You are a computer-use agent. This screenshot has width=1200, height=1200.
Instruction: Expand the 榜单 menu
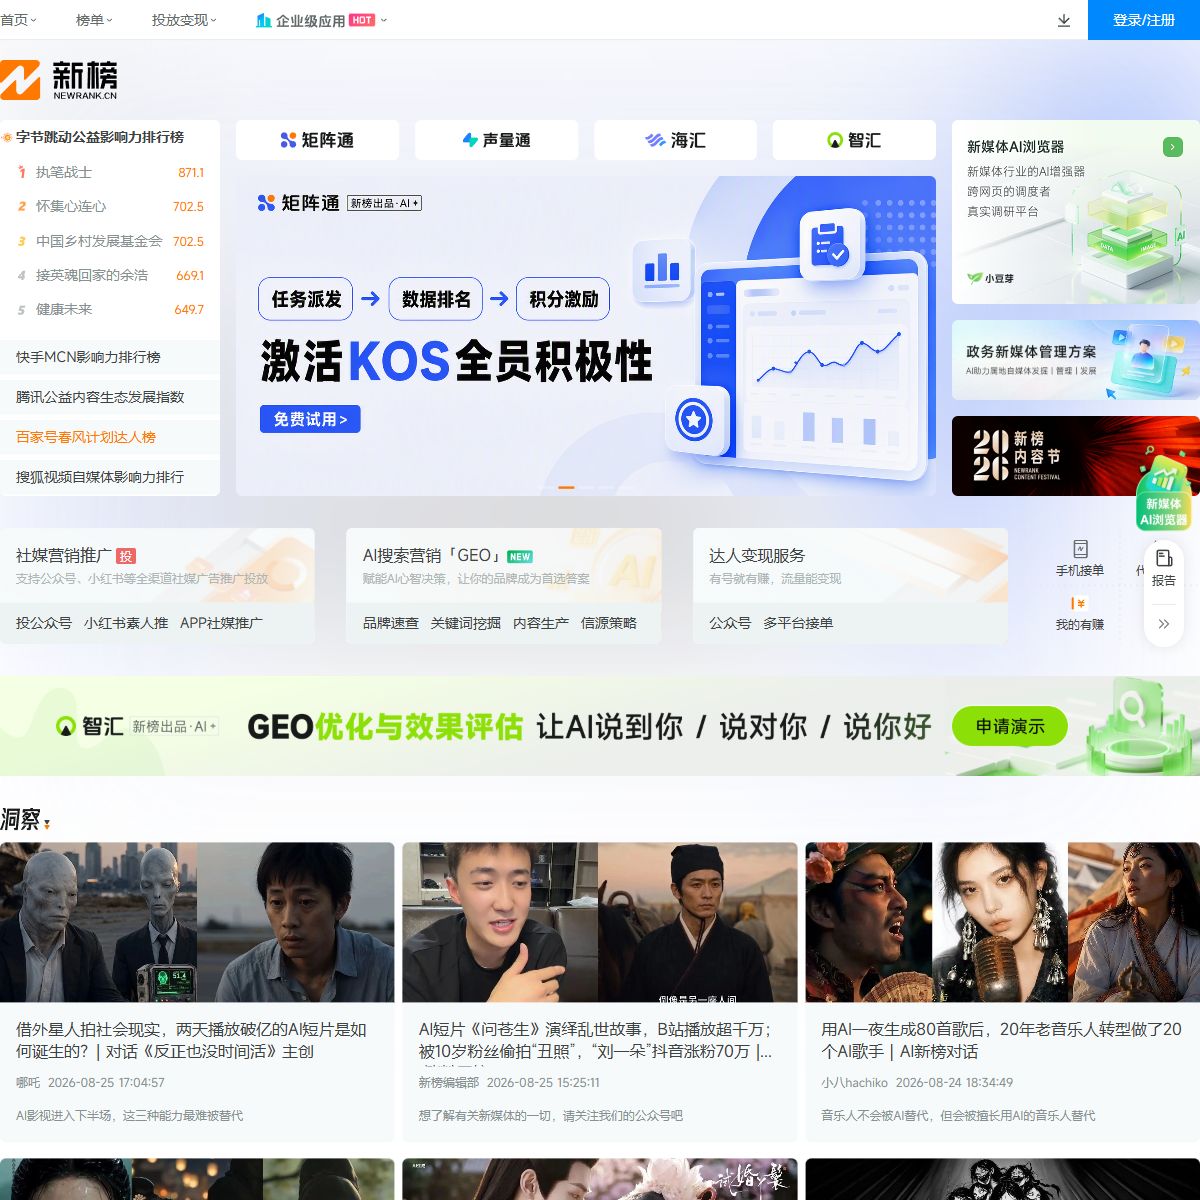pos(94,20)
